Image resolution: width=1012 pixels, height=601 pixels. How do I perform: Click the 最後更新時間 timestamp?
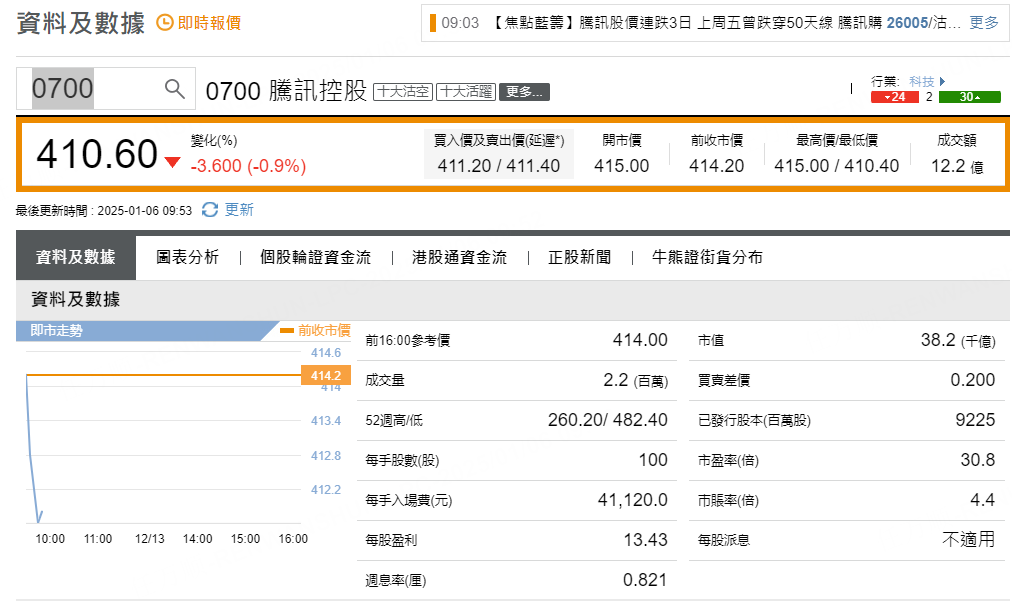point(104,210)
